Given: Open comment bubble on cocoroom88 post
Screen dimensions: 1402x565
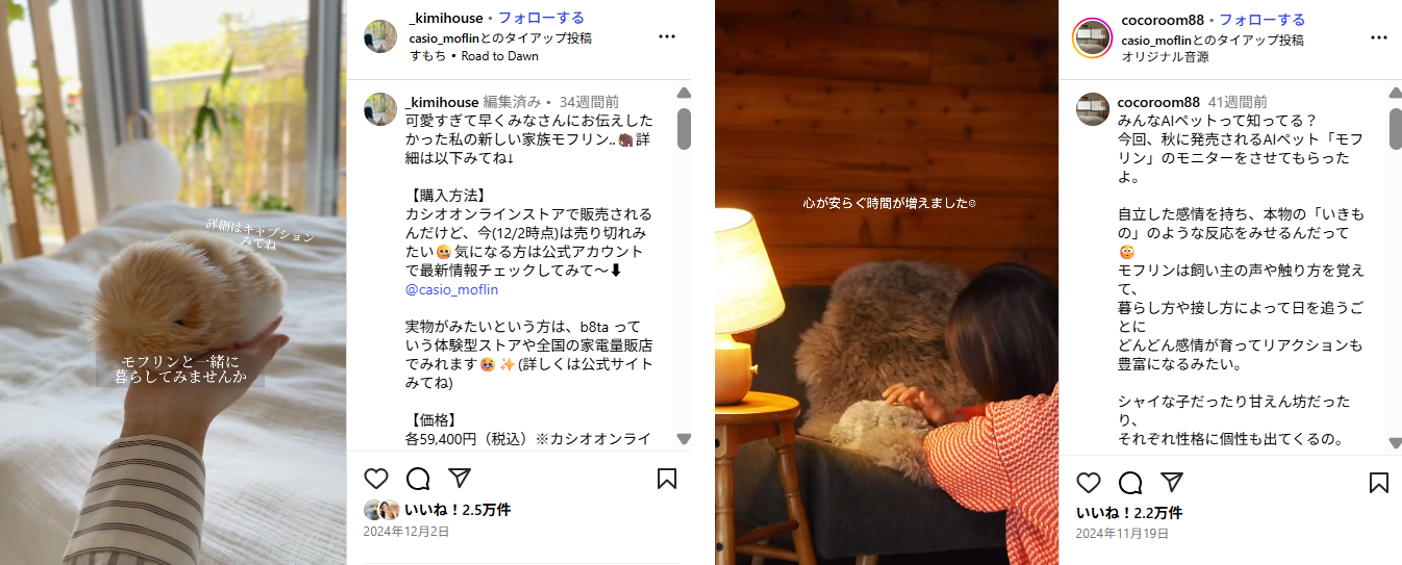Looking at the screenshot, I should [1130, 483].
